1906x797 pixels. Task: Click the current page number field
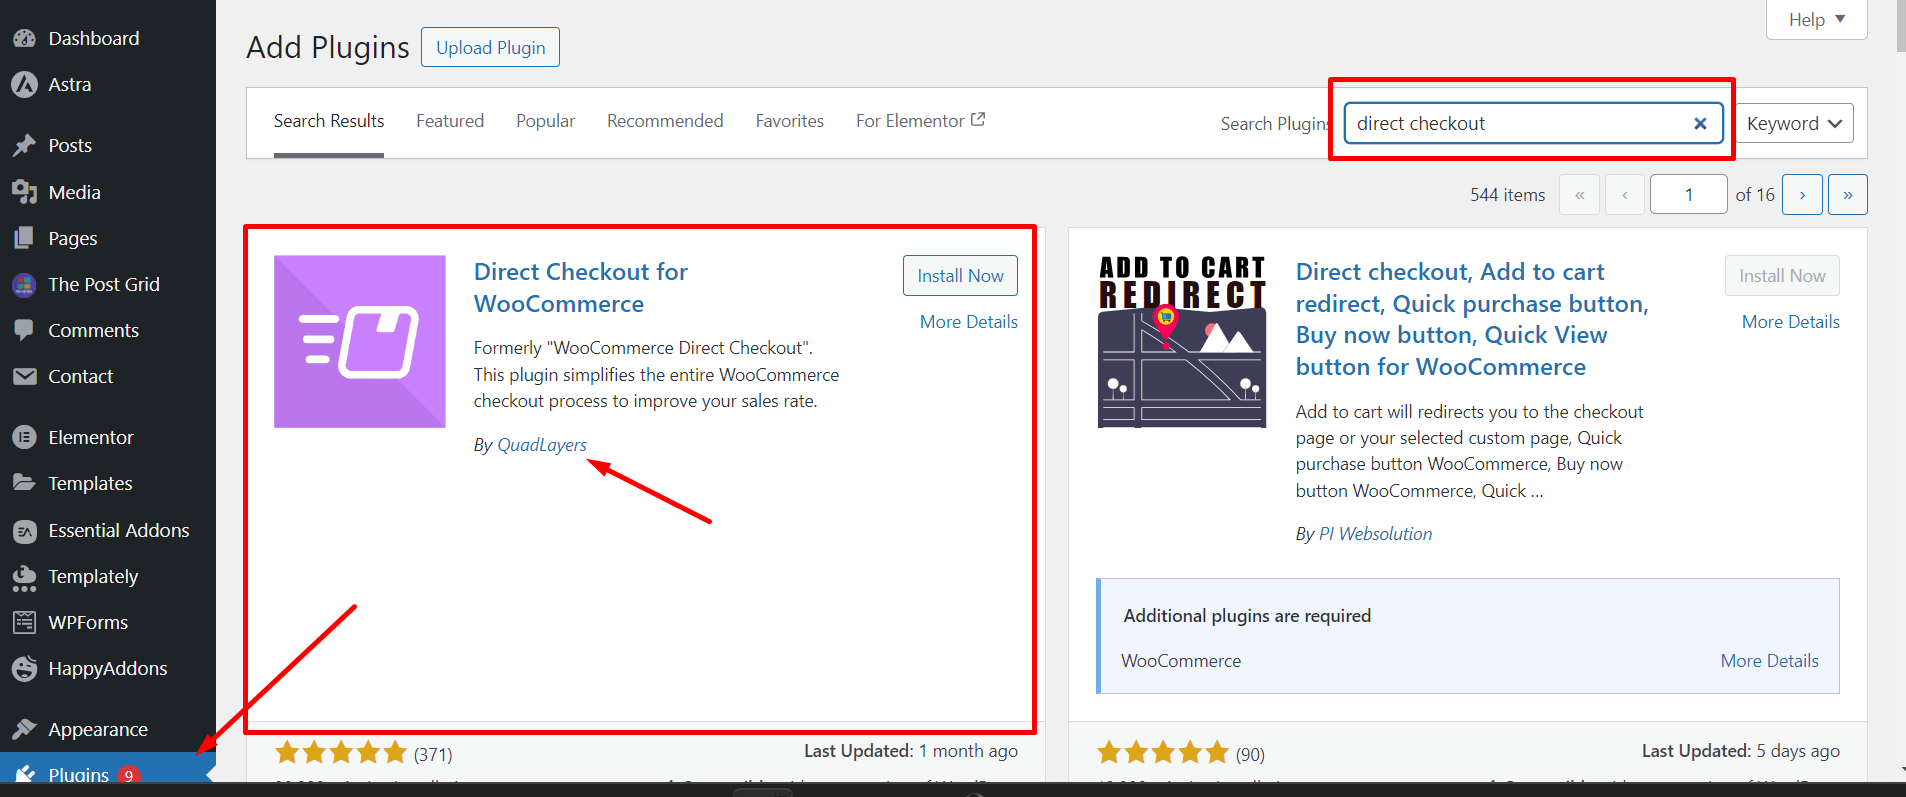click(x=1688, y=195)
